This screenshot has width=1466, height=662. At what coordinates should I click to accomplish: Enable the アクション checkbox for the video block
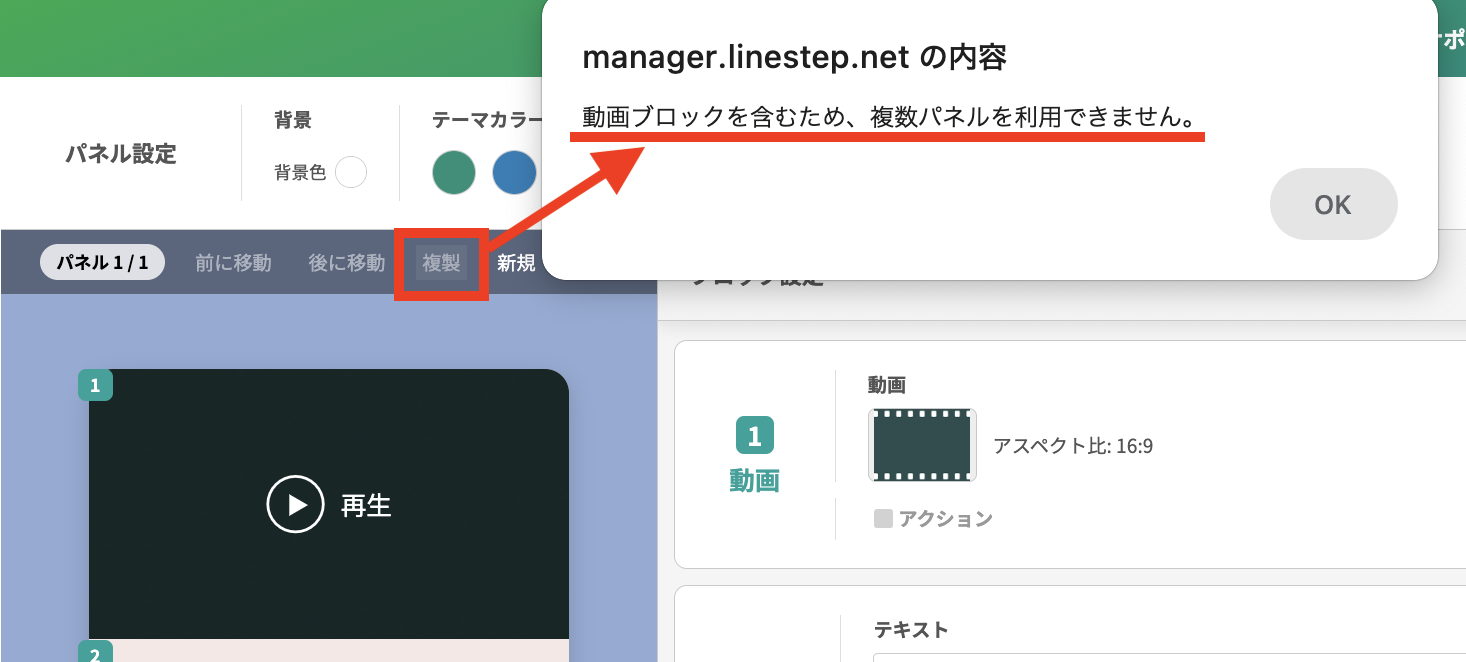tap(883, 518)
